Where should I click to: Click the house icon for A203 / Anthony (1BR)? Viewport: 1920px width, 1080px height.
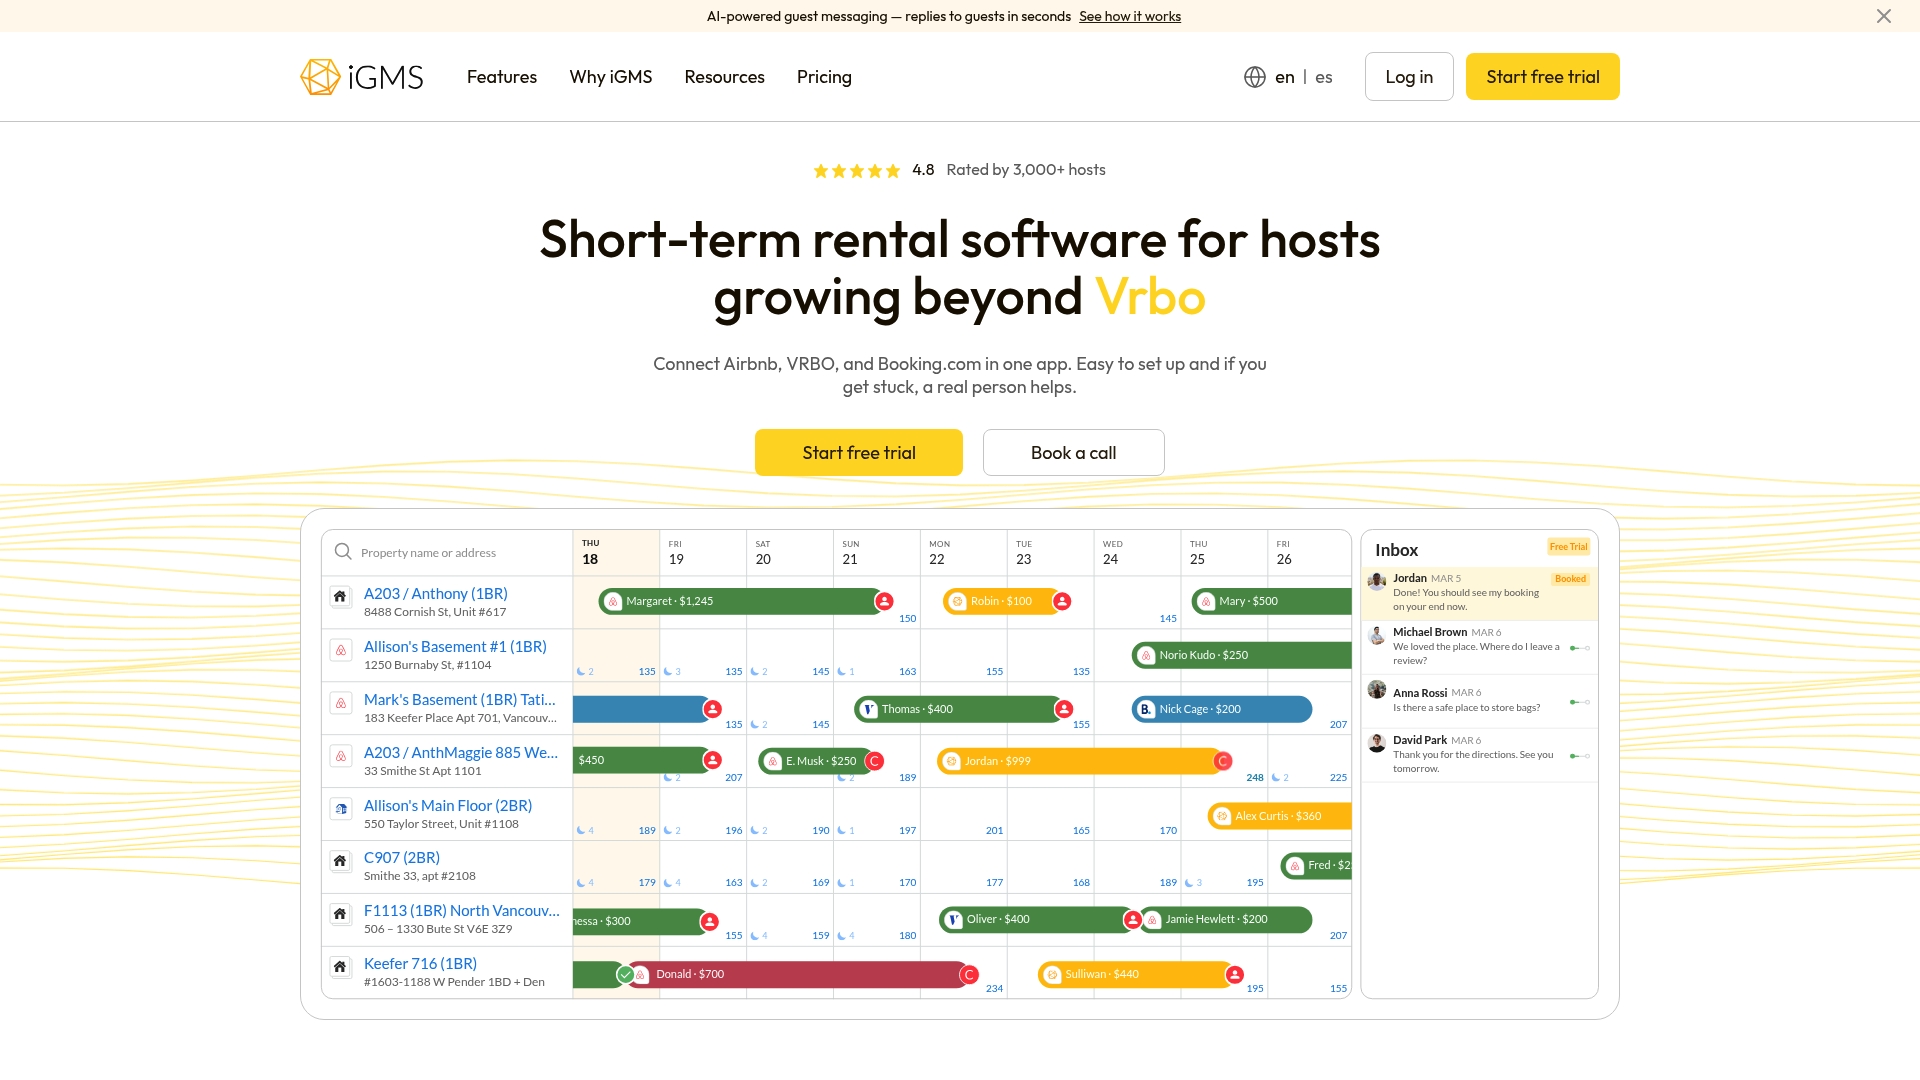340,597
